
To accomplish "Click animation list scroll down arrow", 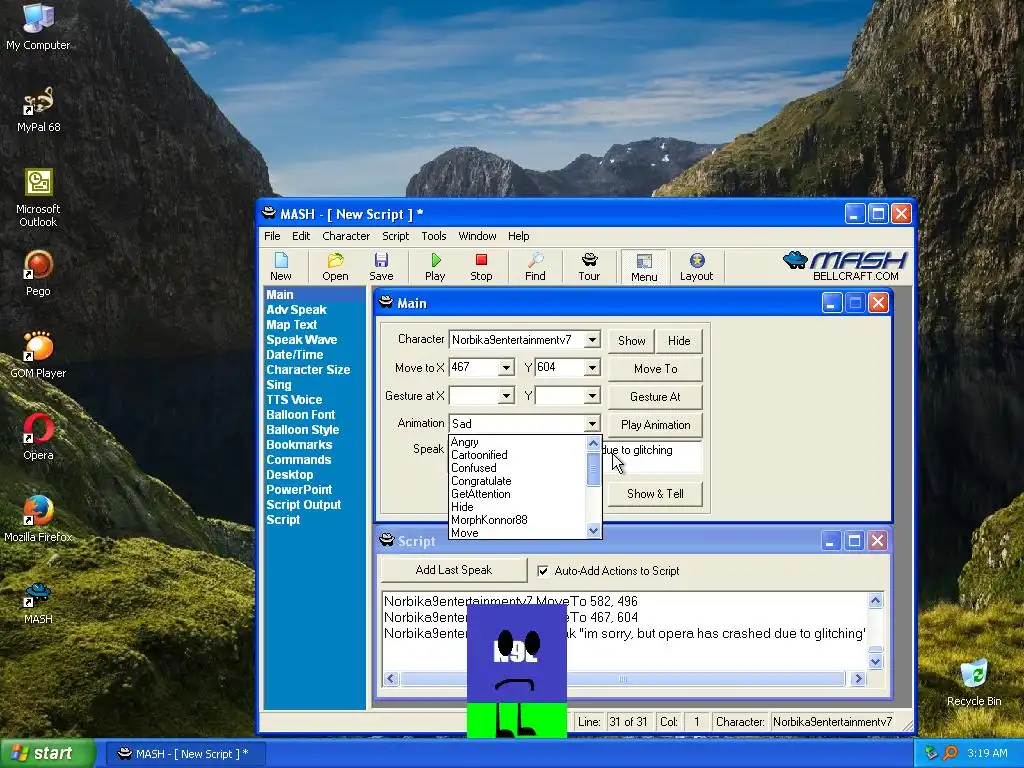I will 593,531.
